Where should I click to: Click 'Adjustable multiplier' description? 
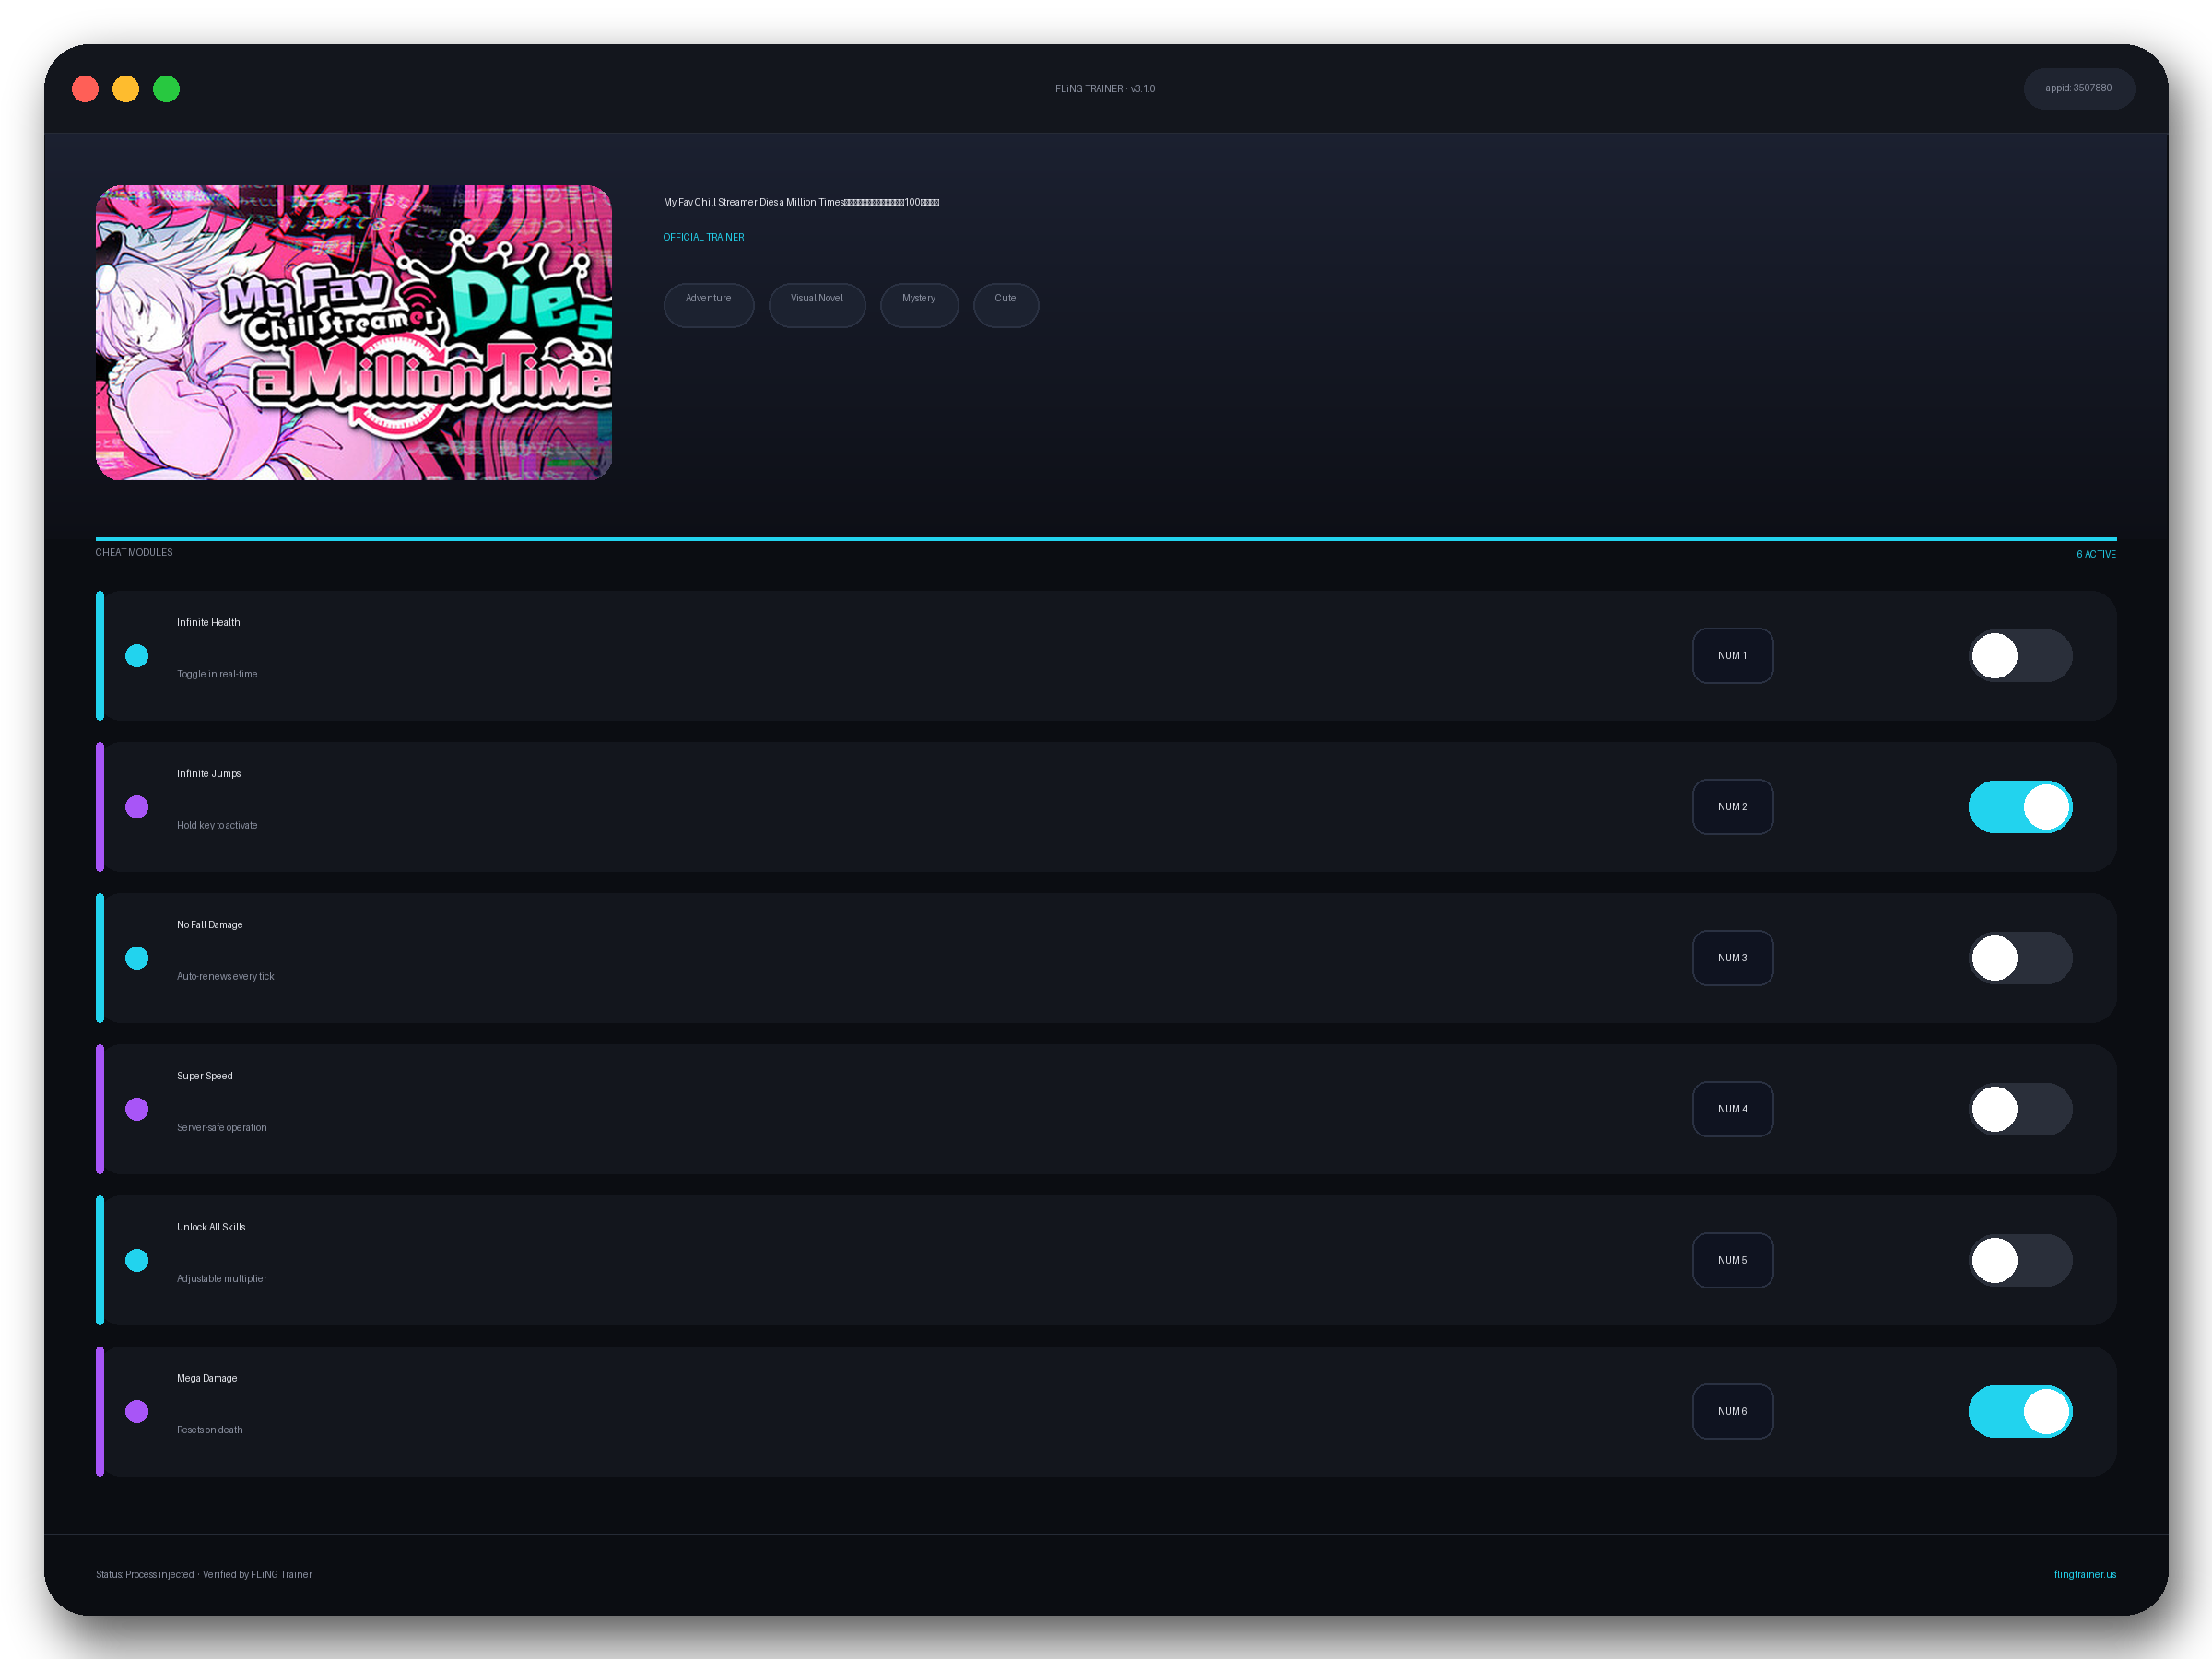(x=221, y=1278)
